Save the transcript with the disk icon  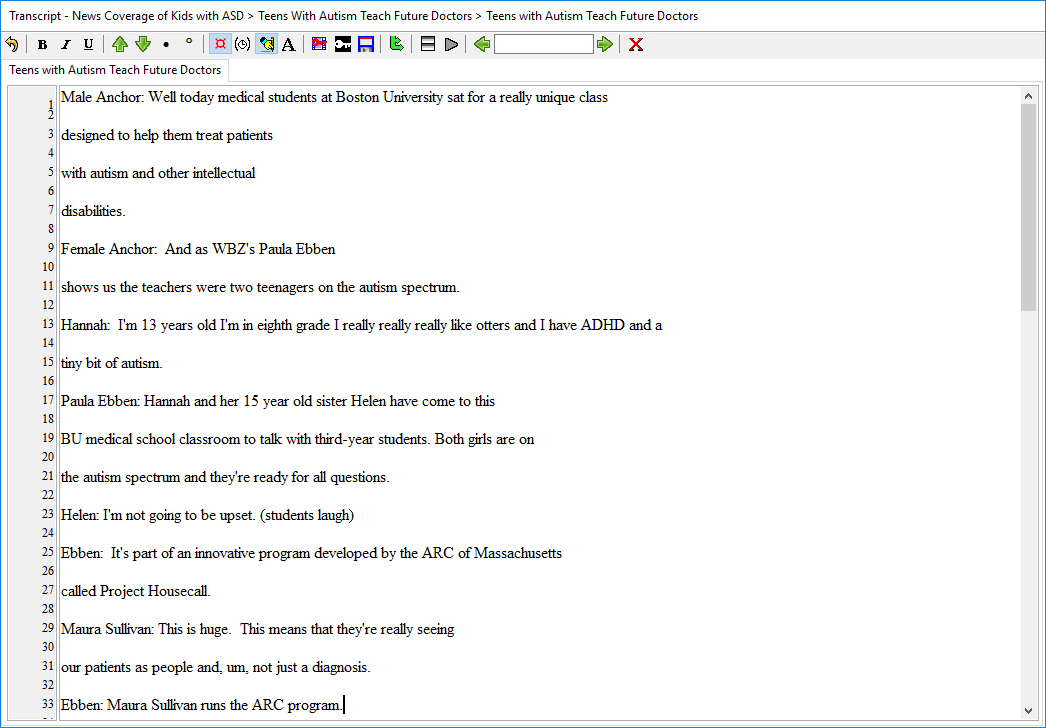(366, 43)
